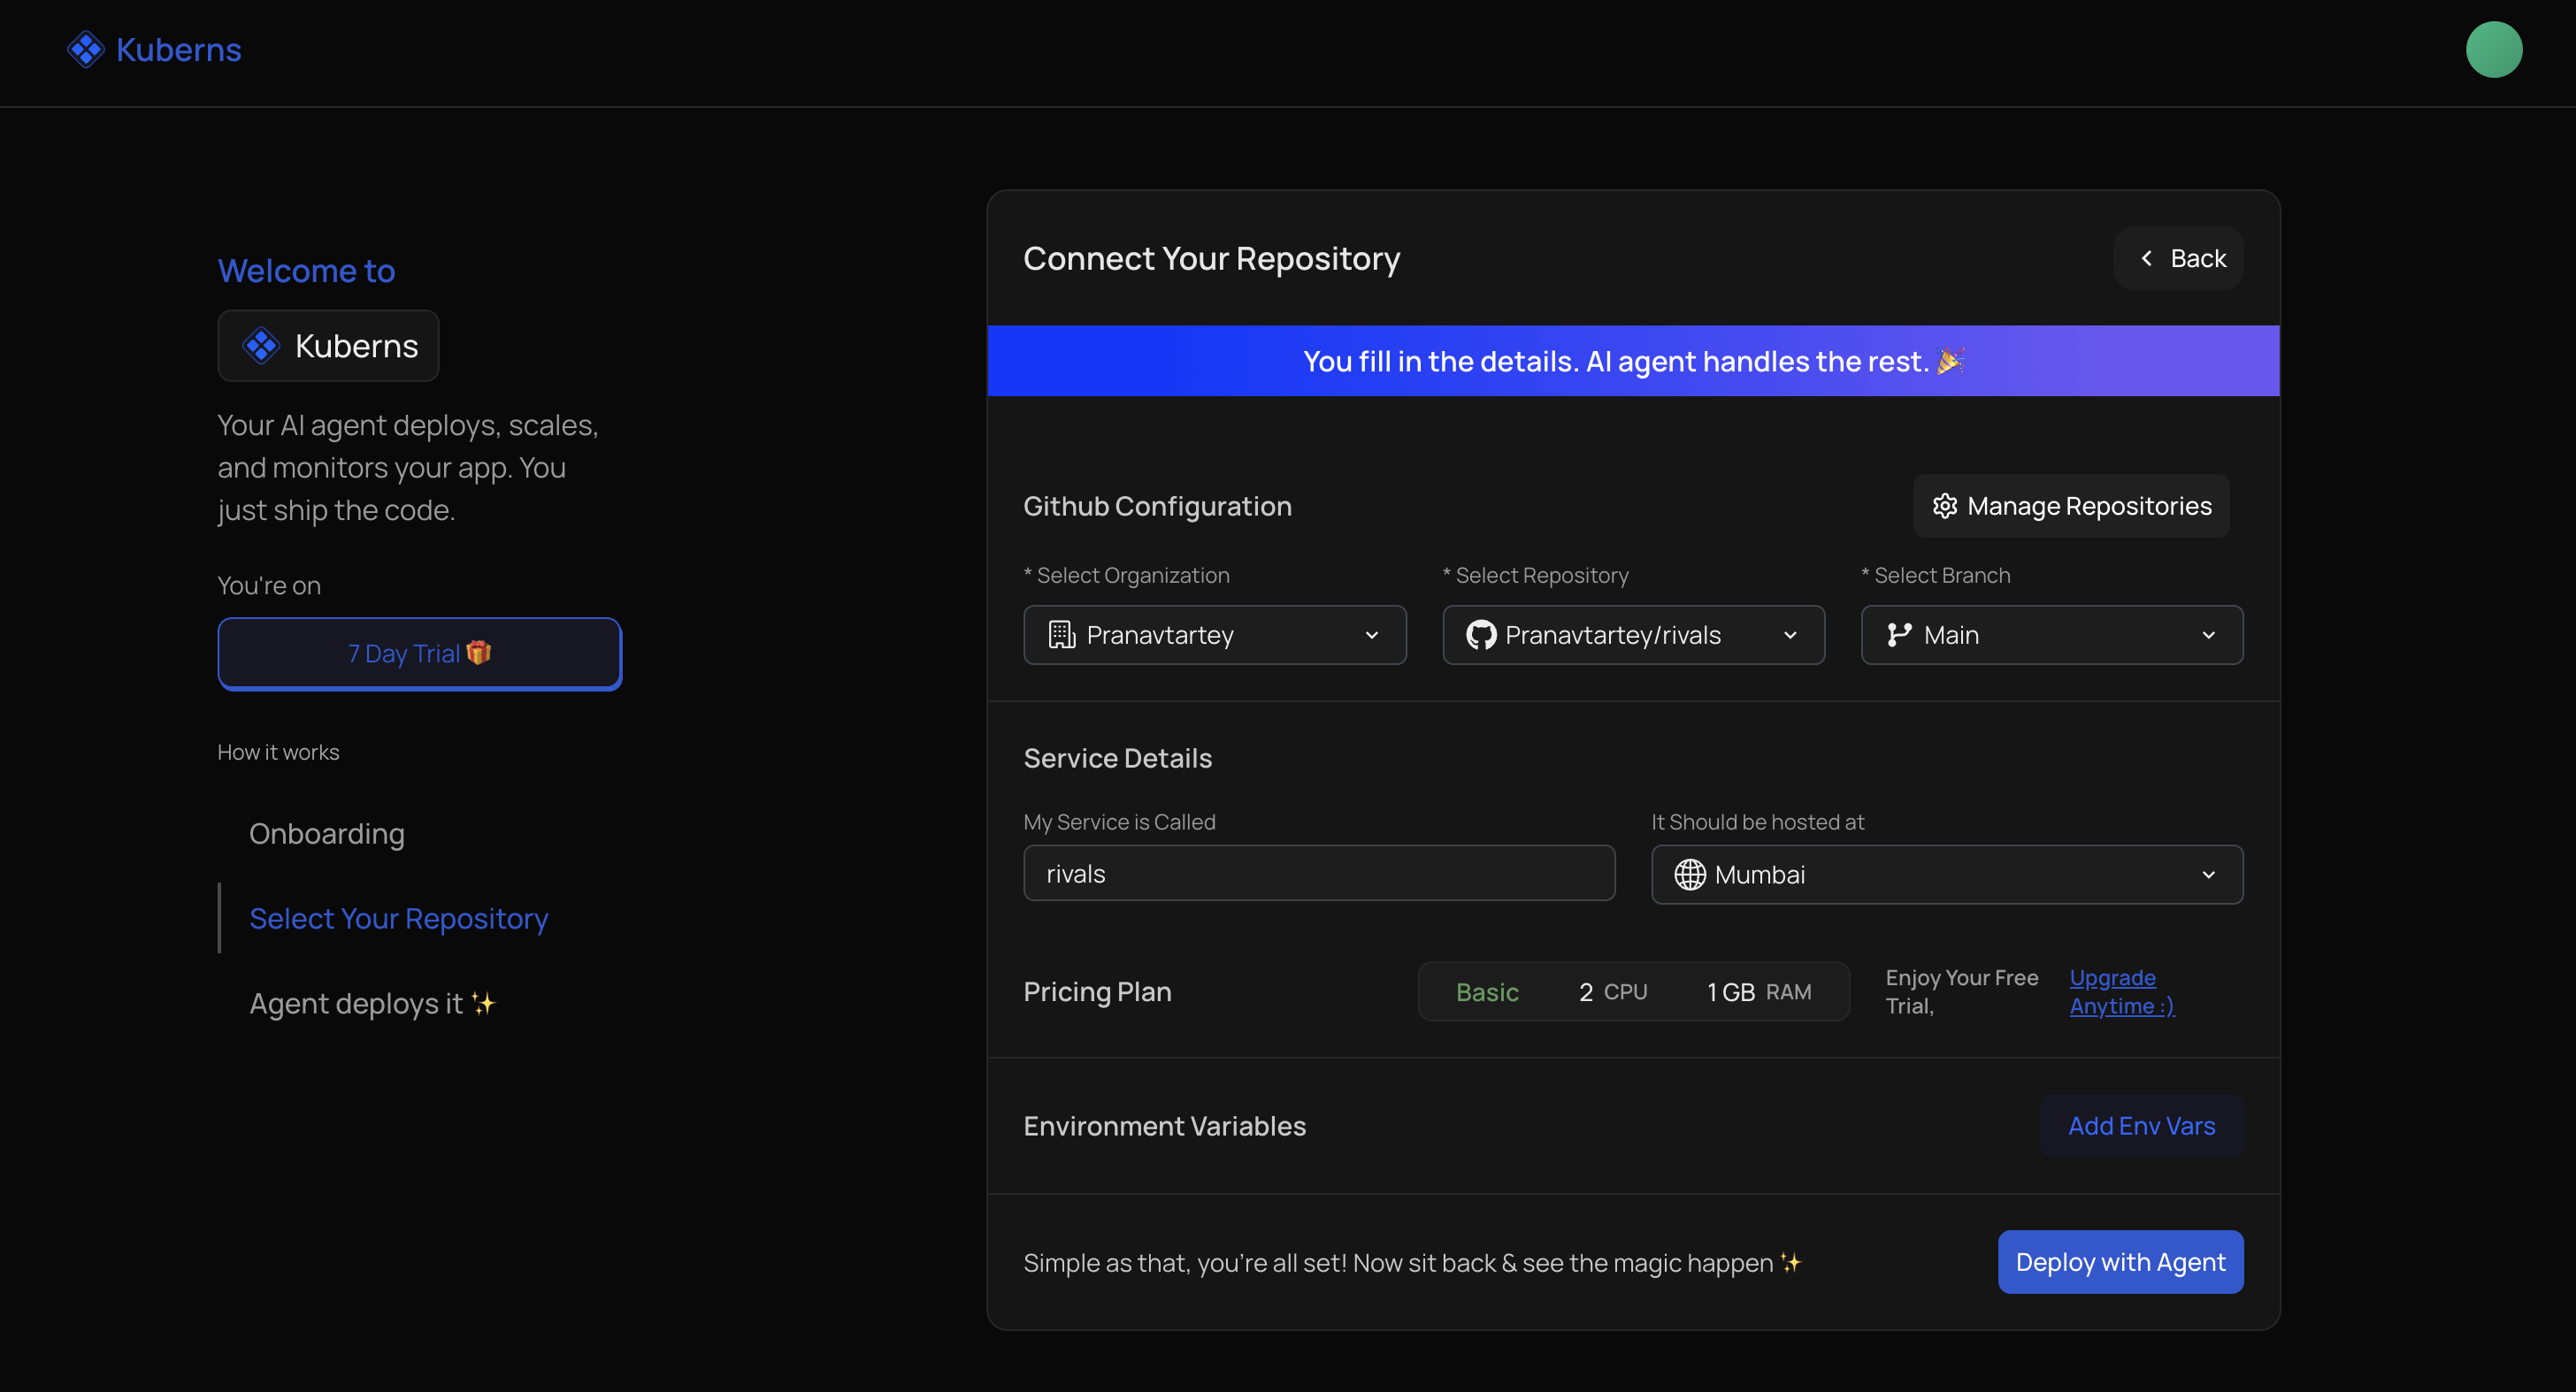This screenshot has height=1392, width=2576.
Task: Expand the Select Branch dropdown arrow
Action: point(2208,635)
